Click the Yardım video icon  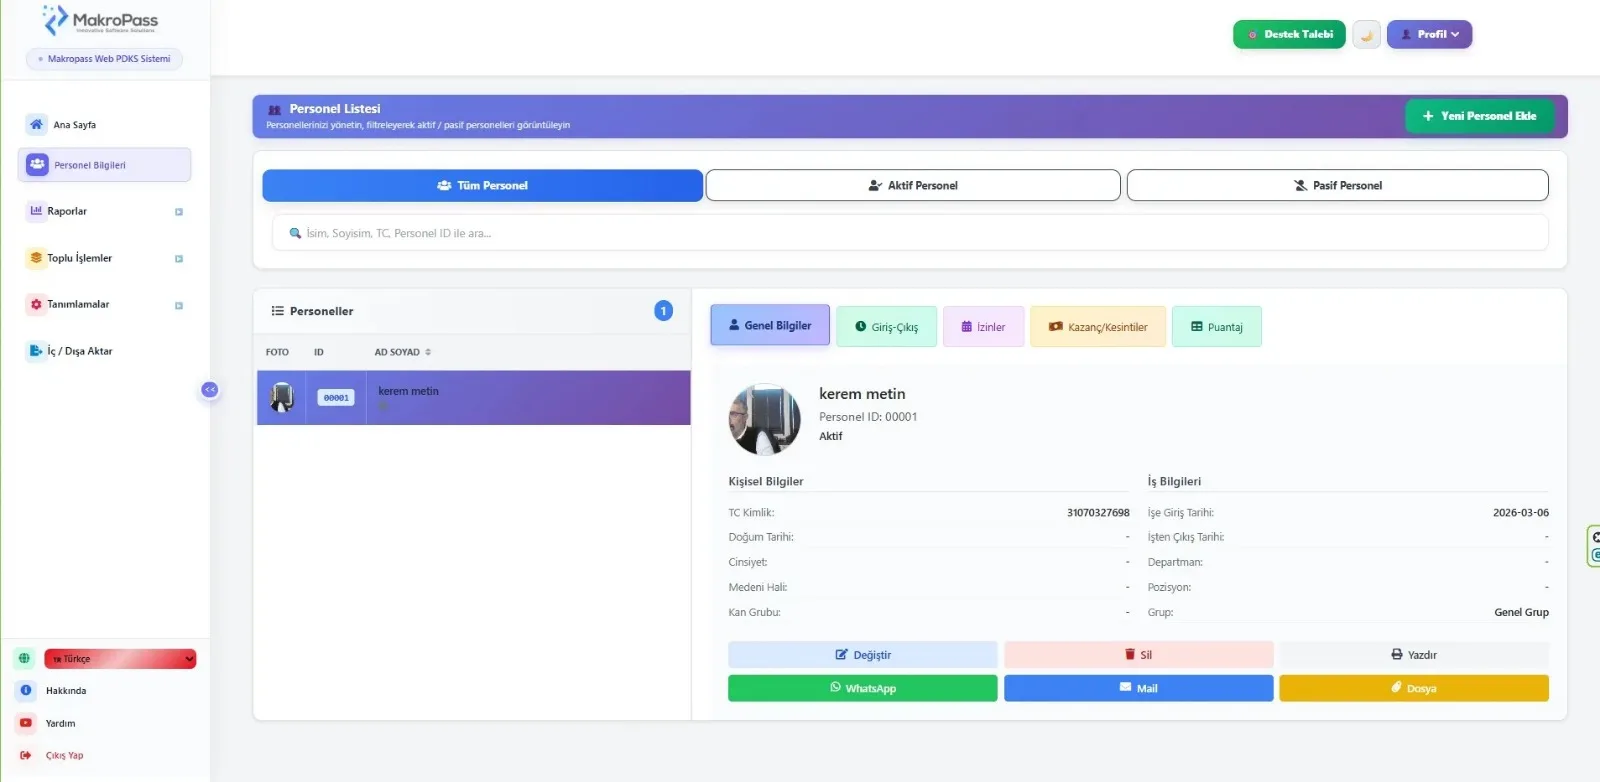coord(26,723)
